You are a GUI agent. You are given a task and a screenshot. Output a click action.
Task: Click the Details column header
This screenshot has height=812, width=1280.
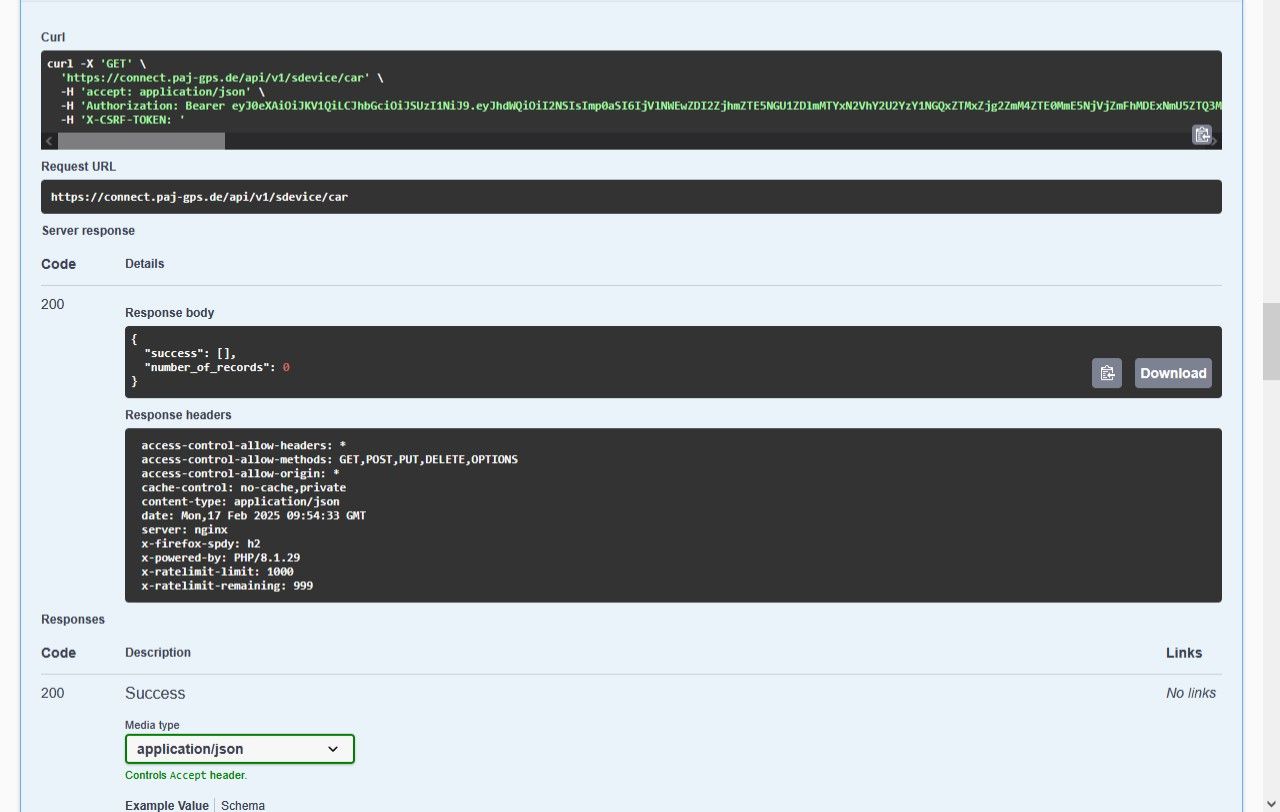click(145, 264)
